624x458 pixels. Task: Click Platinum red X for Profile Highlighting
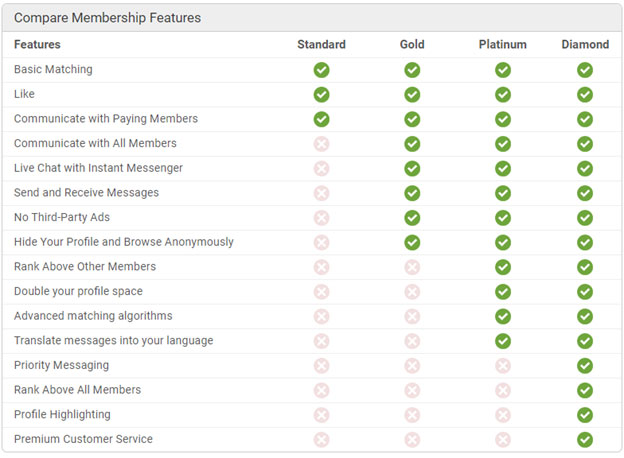(x=503, y=415)
